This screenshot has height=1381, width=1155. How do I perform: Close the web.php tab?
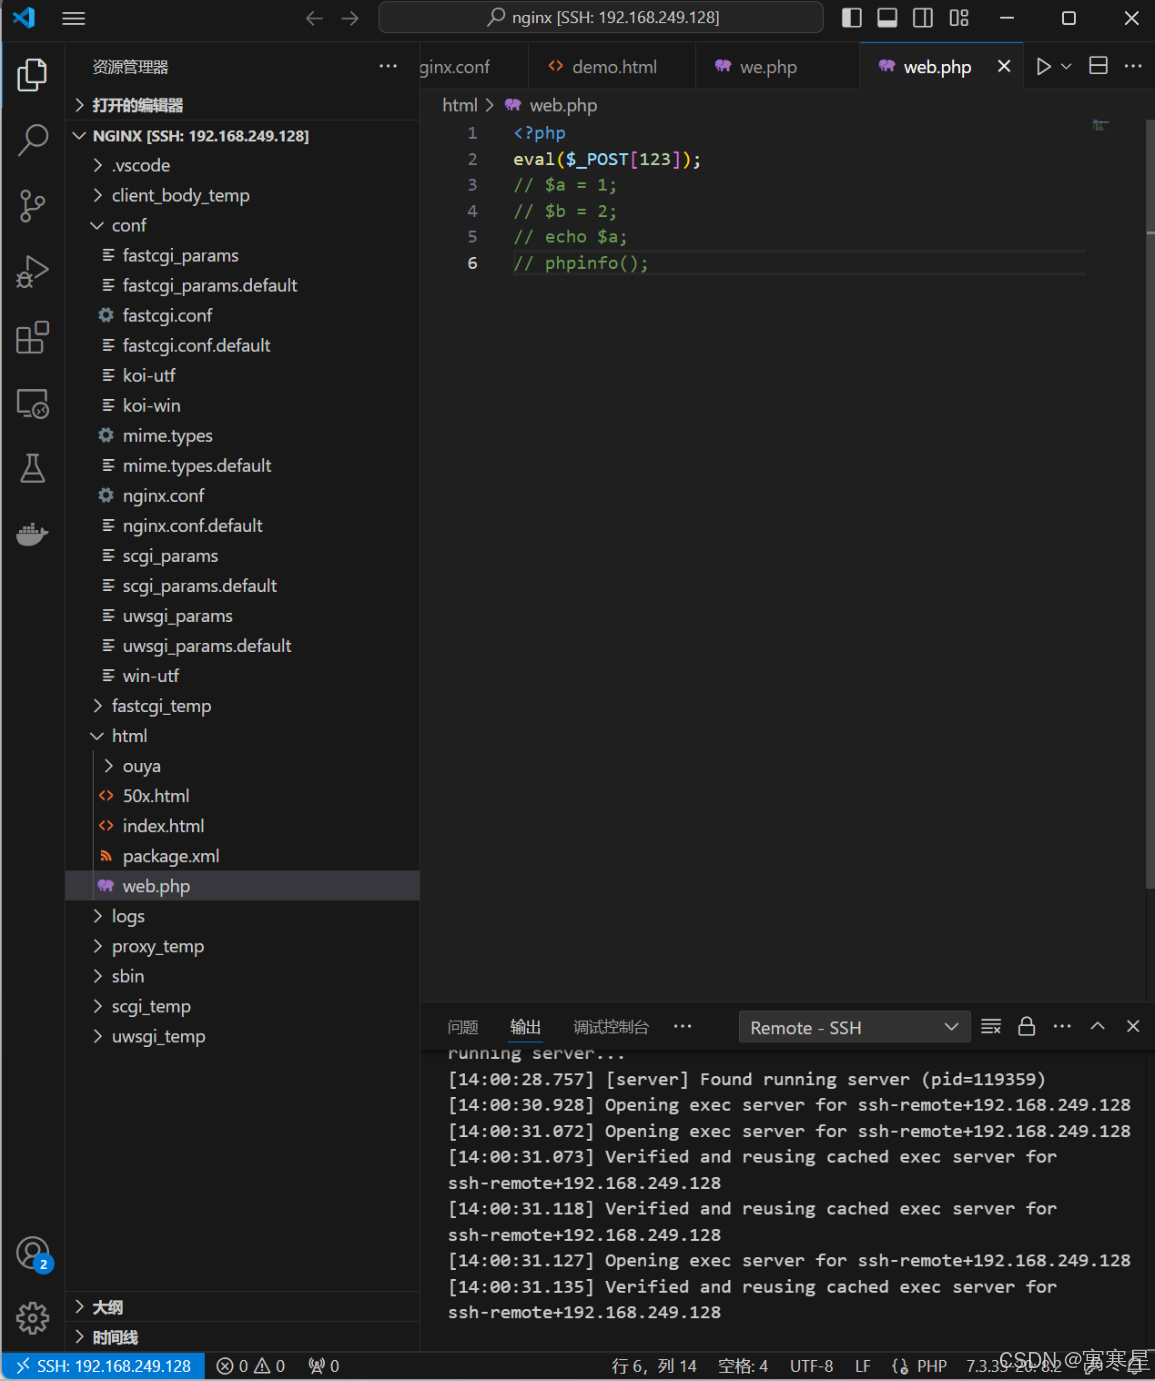coord(1004,66)
